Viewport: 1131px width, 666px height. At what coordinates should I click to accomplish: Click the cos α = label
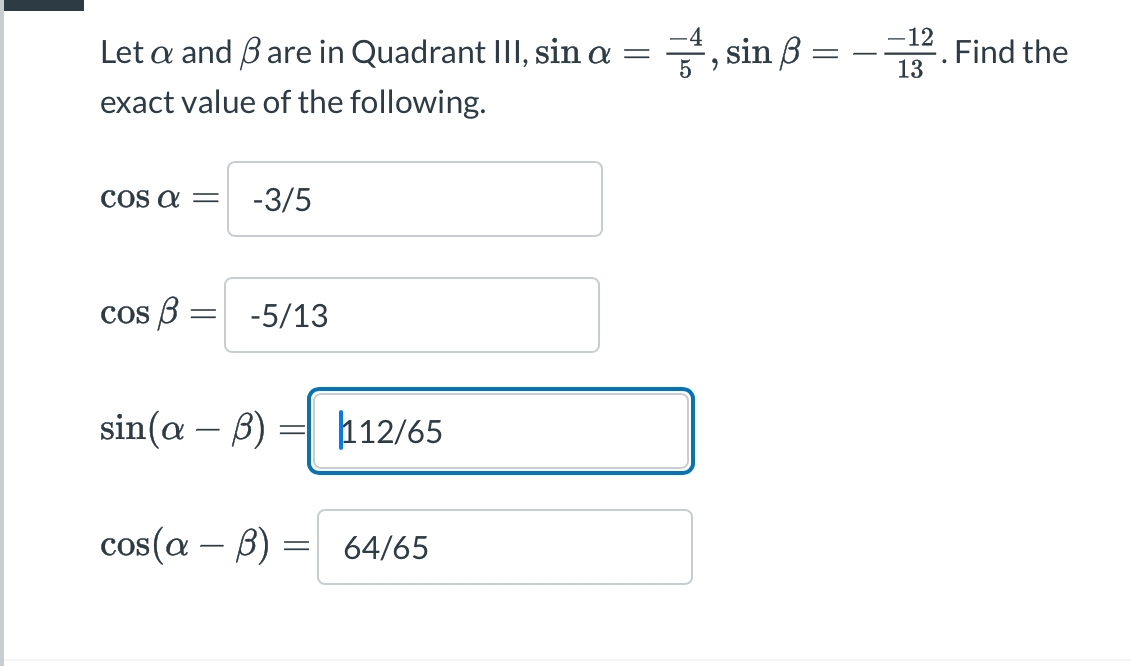pyautogui.click(x=158, y=198)
